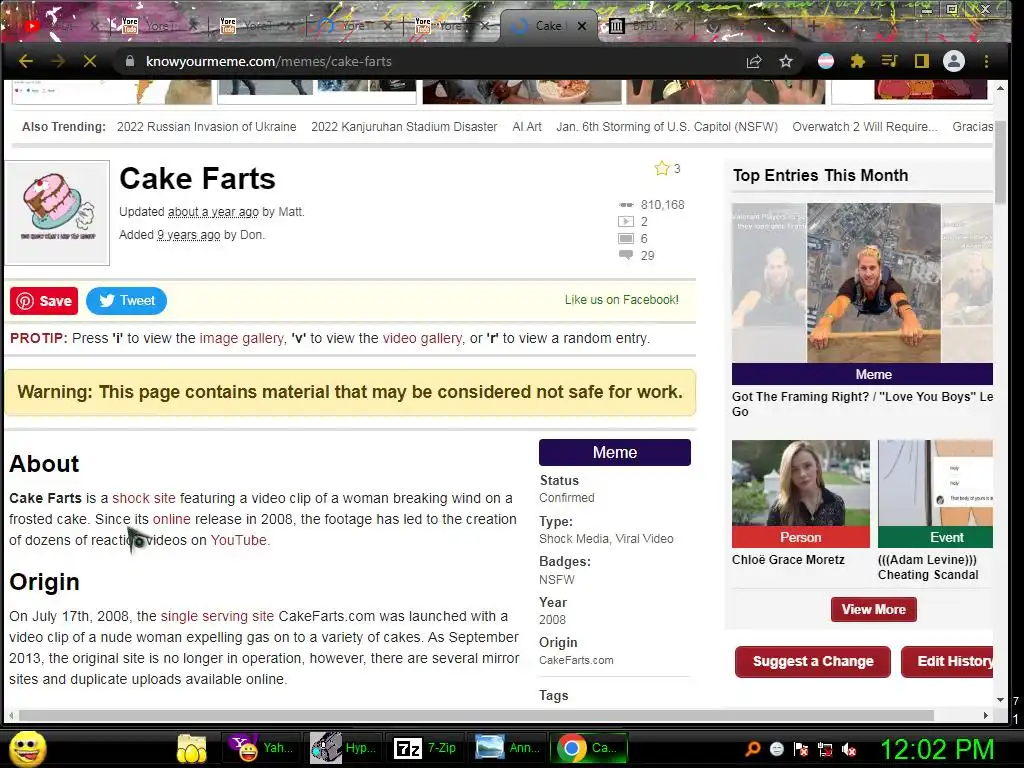
Task: Switch to Yahoo Messenger taskbar item
Action: tap(262, 748)
